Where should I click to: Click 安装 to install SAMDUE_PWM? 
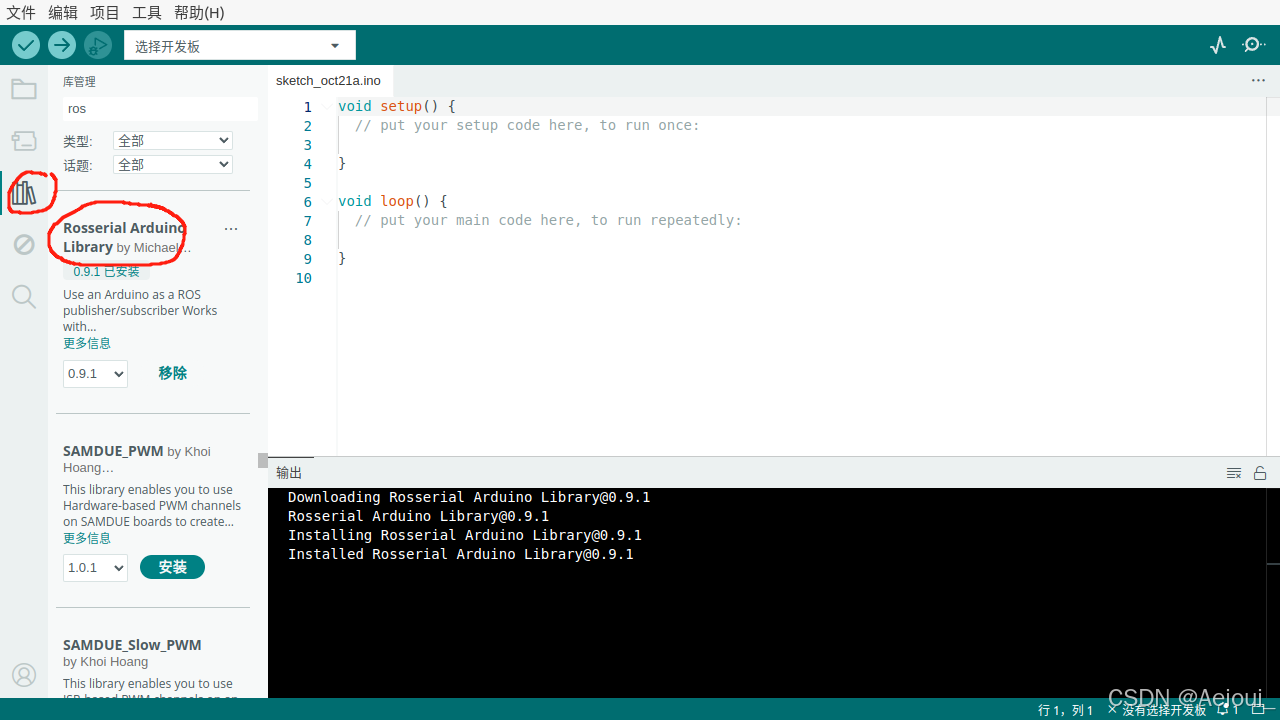172,567
